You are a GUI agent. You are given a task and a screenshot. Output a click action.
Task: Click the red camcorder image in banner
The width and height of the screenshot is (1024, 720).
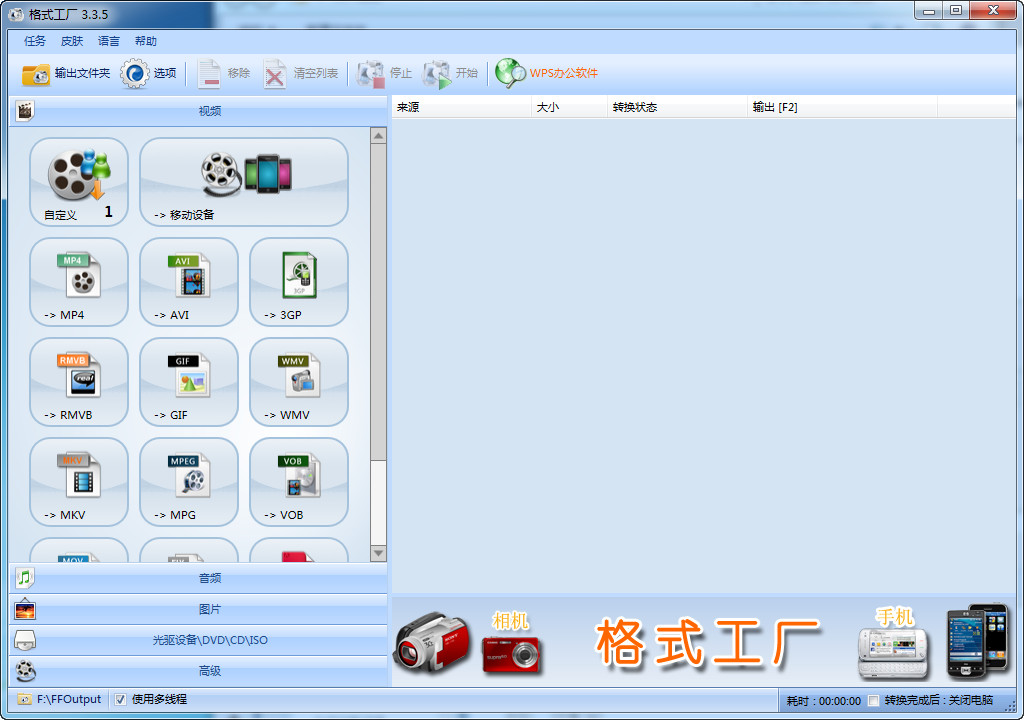coord(432,644)
